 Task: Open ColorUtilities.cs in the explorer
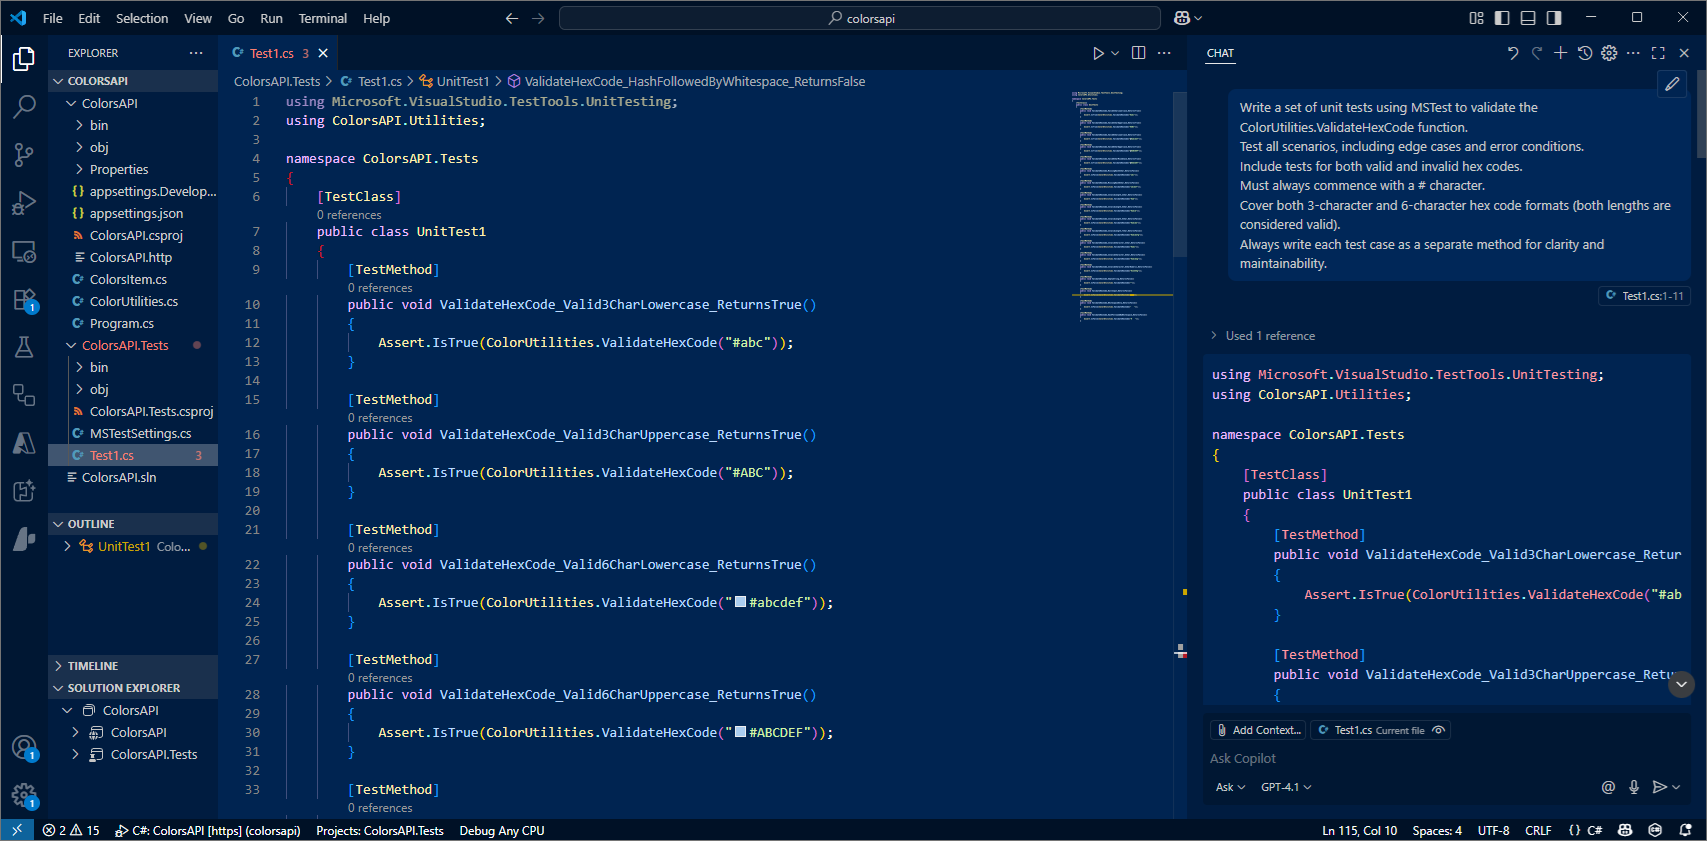(x=133, y=301)
